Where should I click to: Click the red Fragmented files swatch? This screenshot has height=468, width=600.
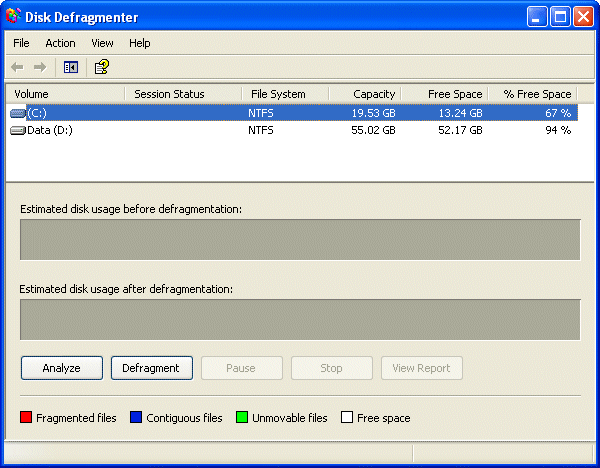(x=26, y=417)
